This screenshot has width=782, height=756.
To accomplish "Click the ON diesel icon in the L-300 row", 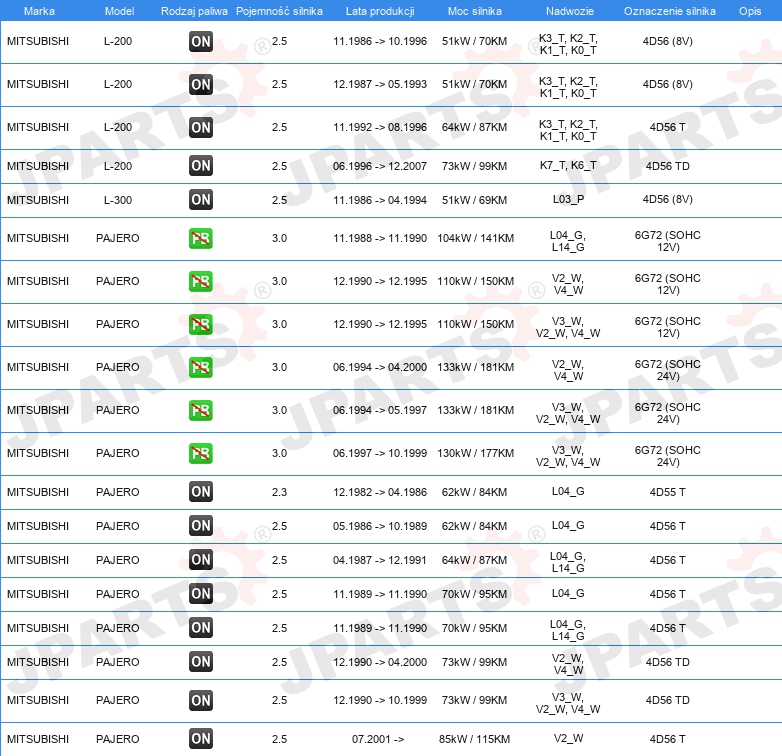I will point(201,199).
